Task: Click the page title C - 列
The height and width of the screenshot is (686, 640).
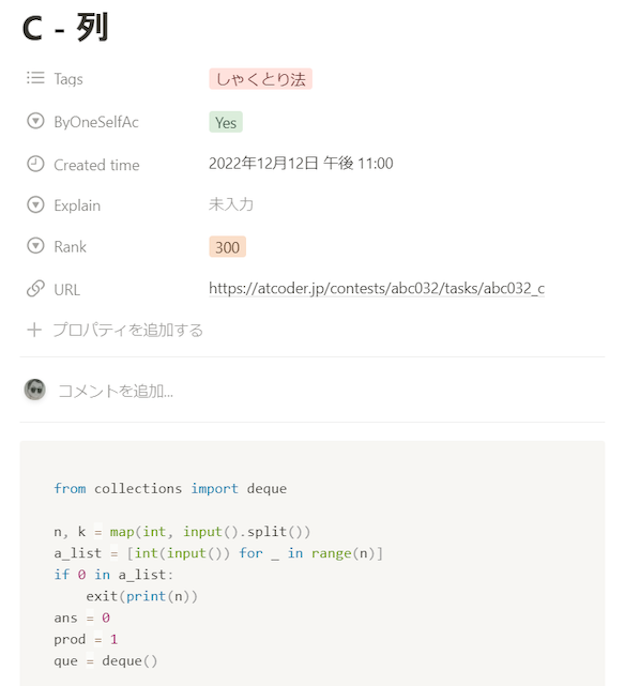Action: (65, 28)
